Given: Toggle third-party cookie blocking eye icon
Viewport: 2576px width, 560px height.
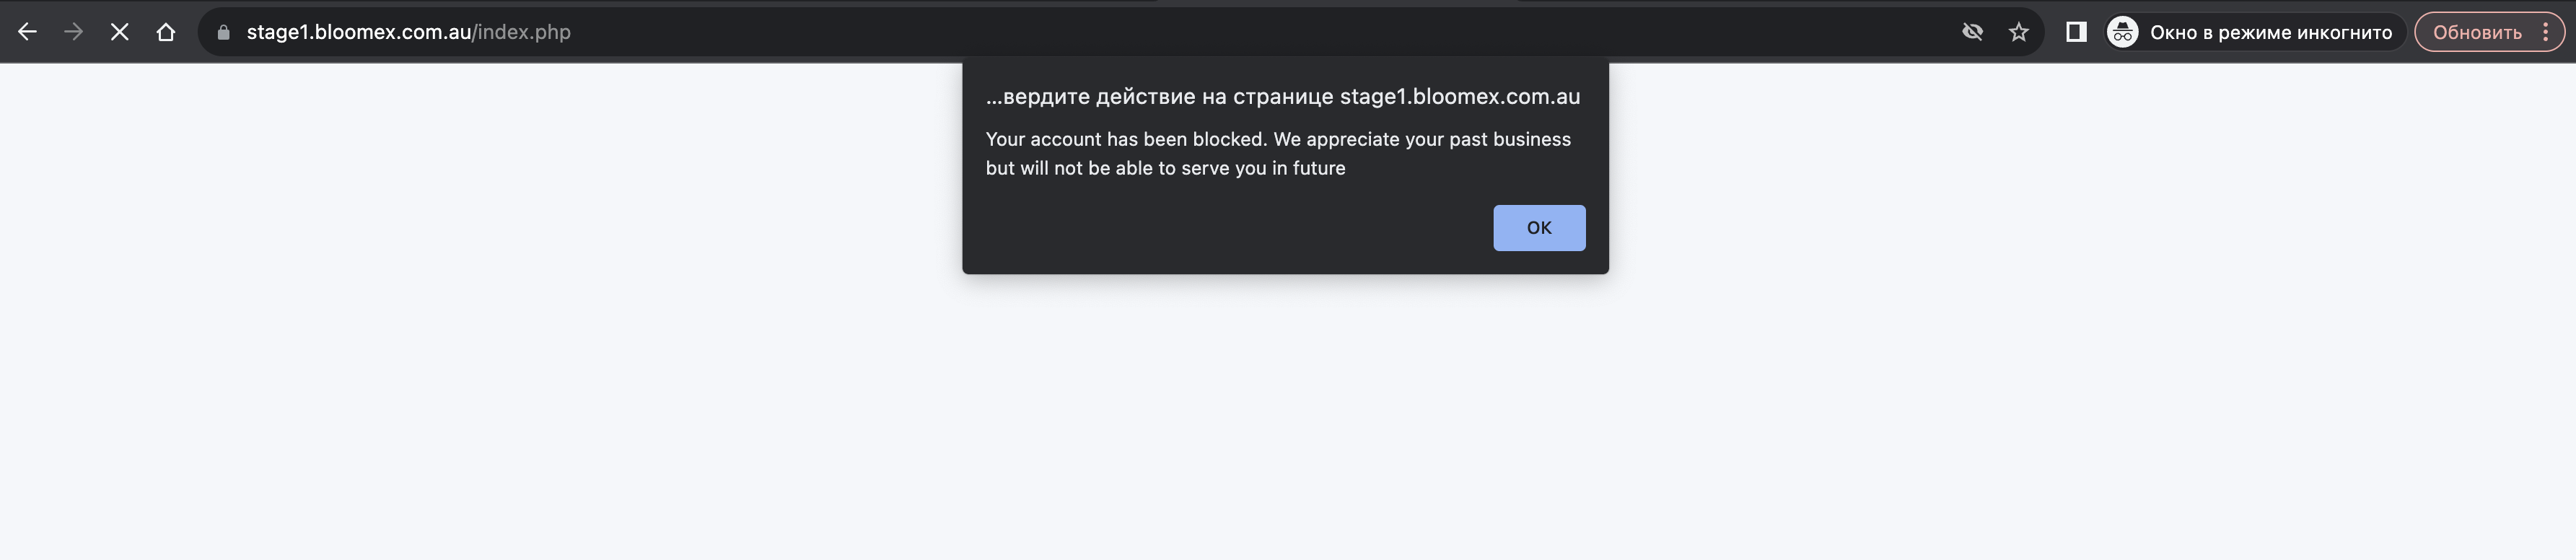Looking at the screenshot, I should (x=1972, y=32).
